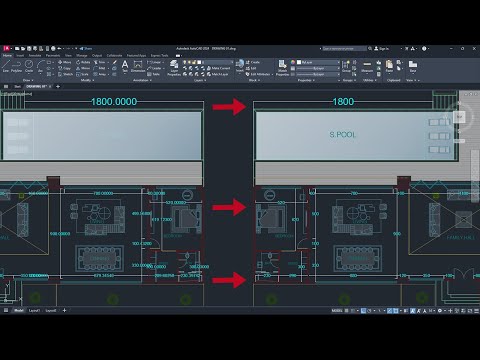Open the AutoCAD application menu

6,49
